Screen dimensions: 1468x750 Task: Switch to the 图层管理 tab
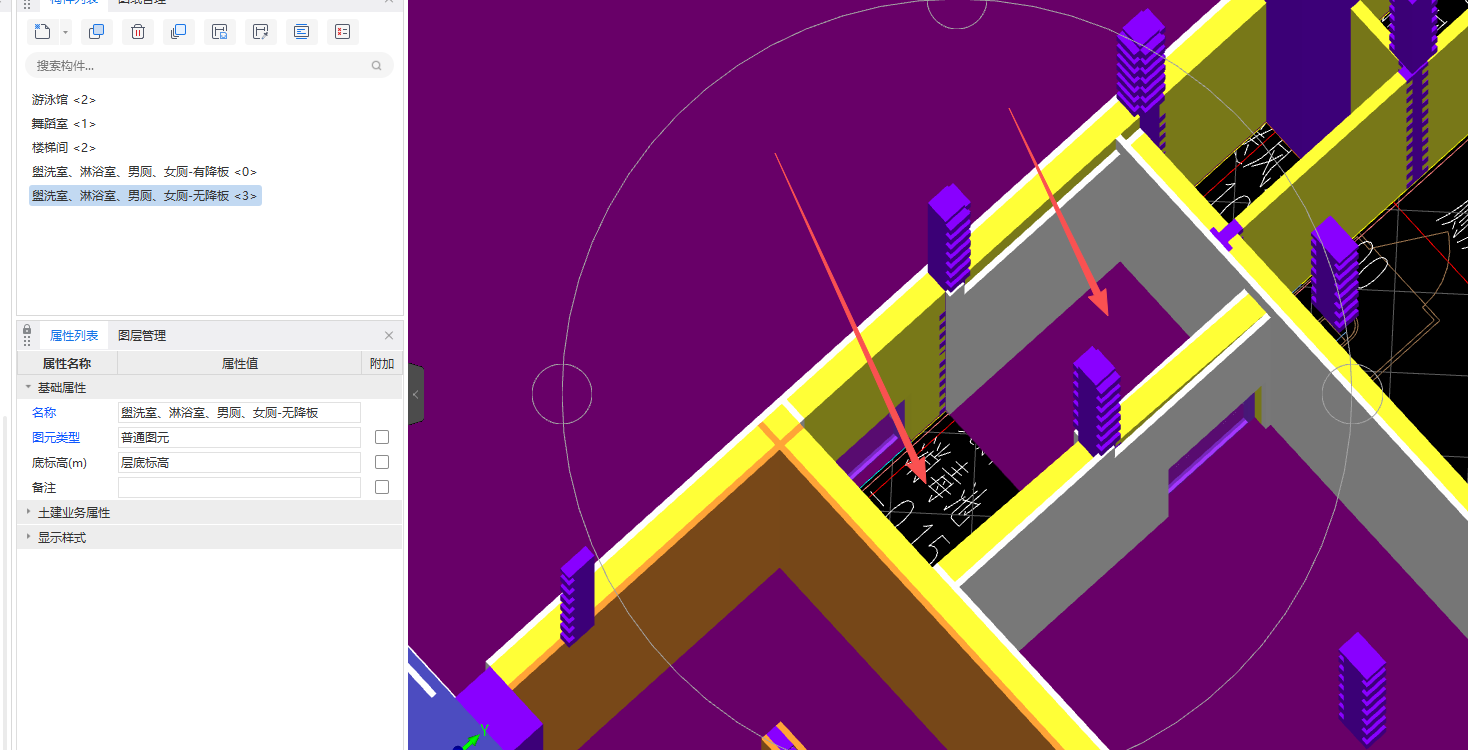pos(142,336)
